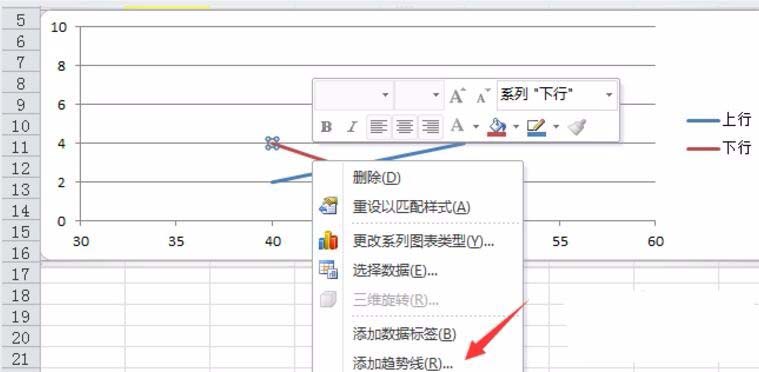Image resolution: width=759 pixels, height=372 pixels.
Task: Select the red 下行 data line
Action: pyautogui.click(x=299, y=152)
